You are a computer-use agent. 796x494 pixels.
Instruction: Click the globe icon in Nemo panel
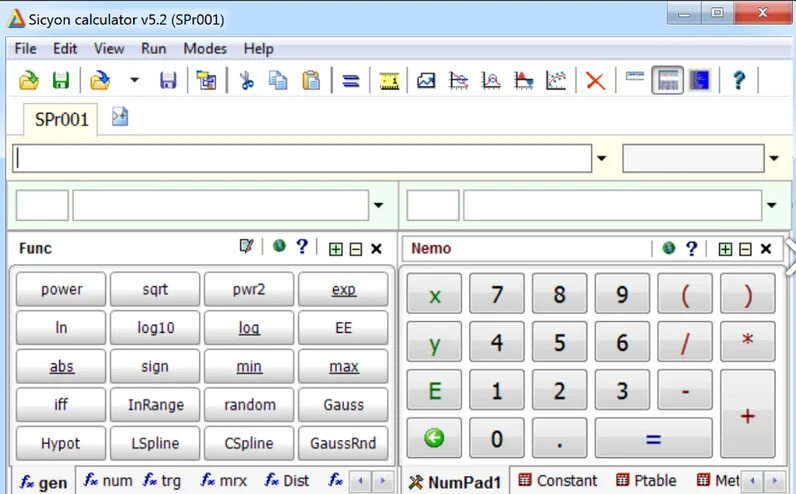(669, 248)
